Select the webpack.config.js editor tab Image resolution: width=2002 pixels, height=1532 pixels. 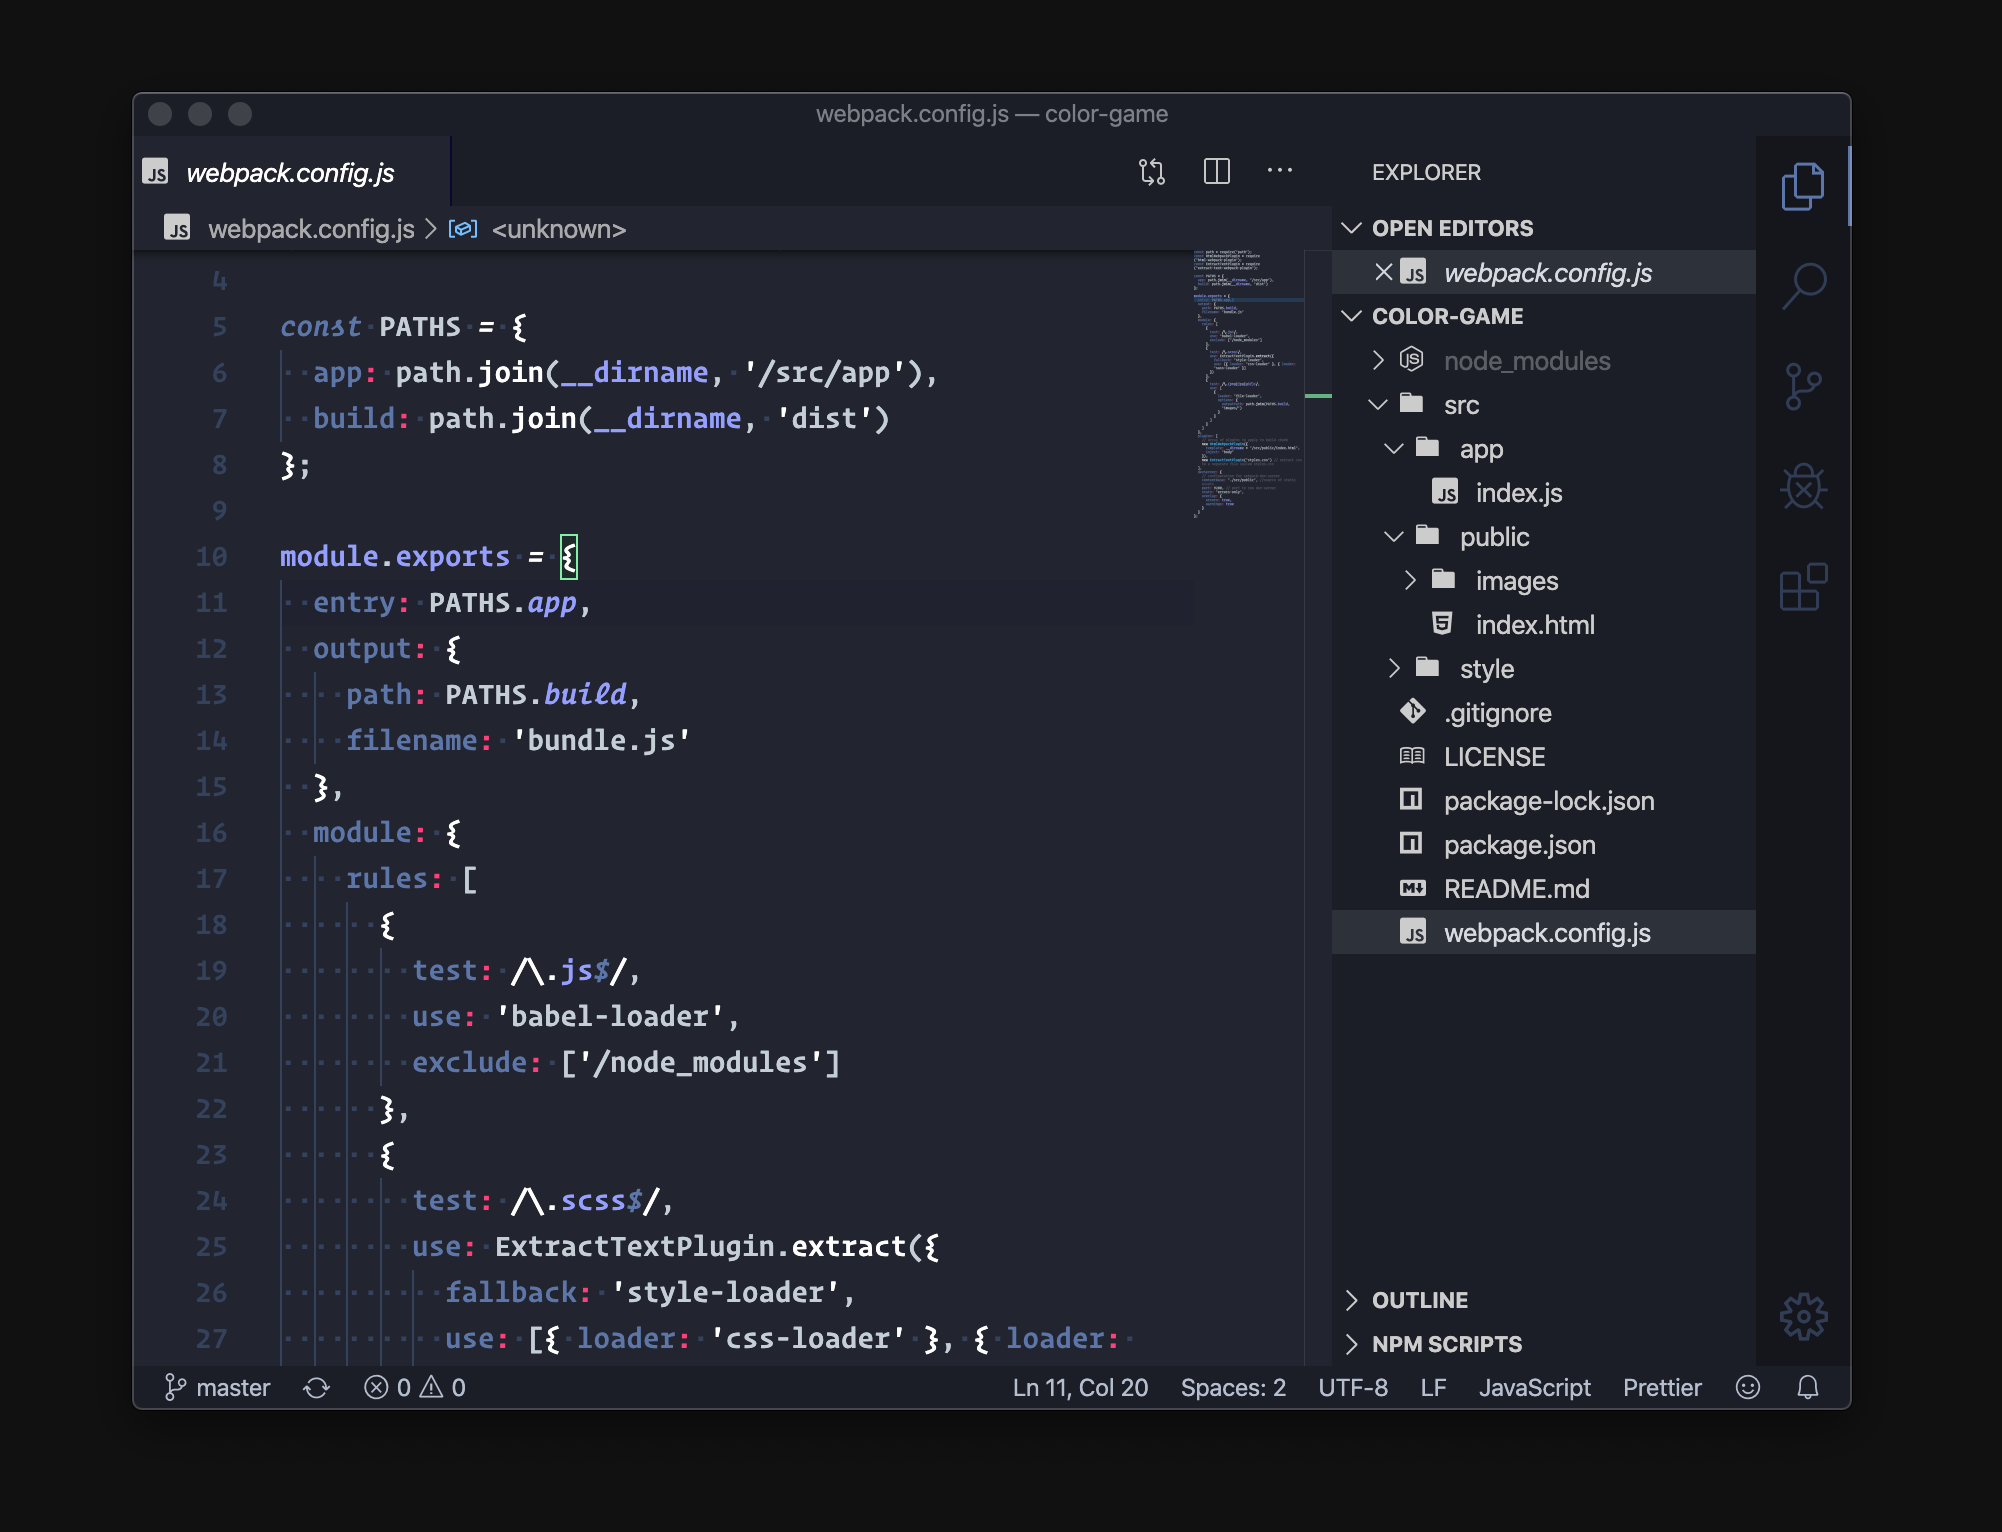point(290,173)
